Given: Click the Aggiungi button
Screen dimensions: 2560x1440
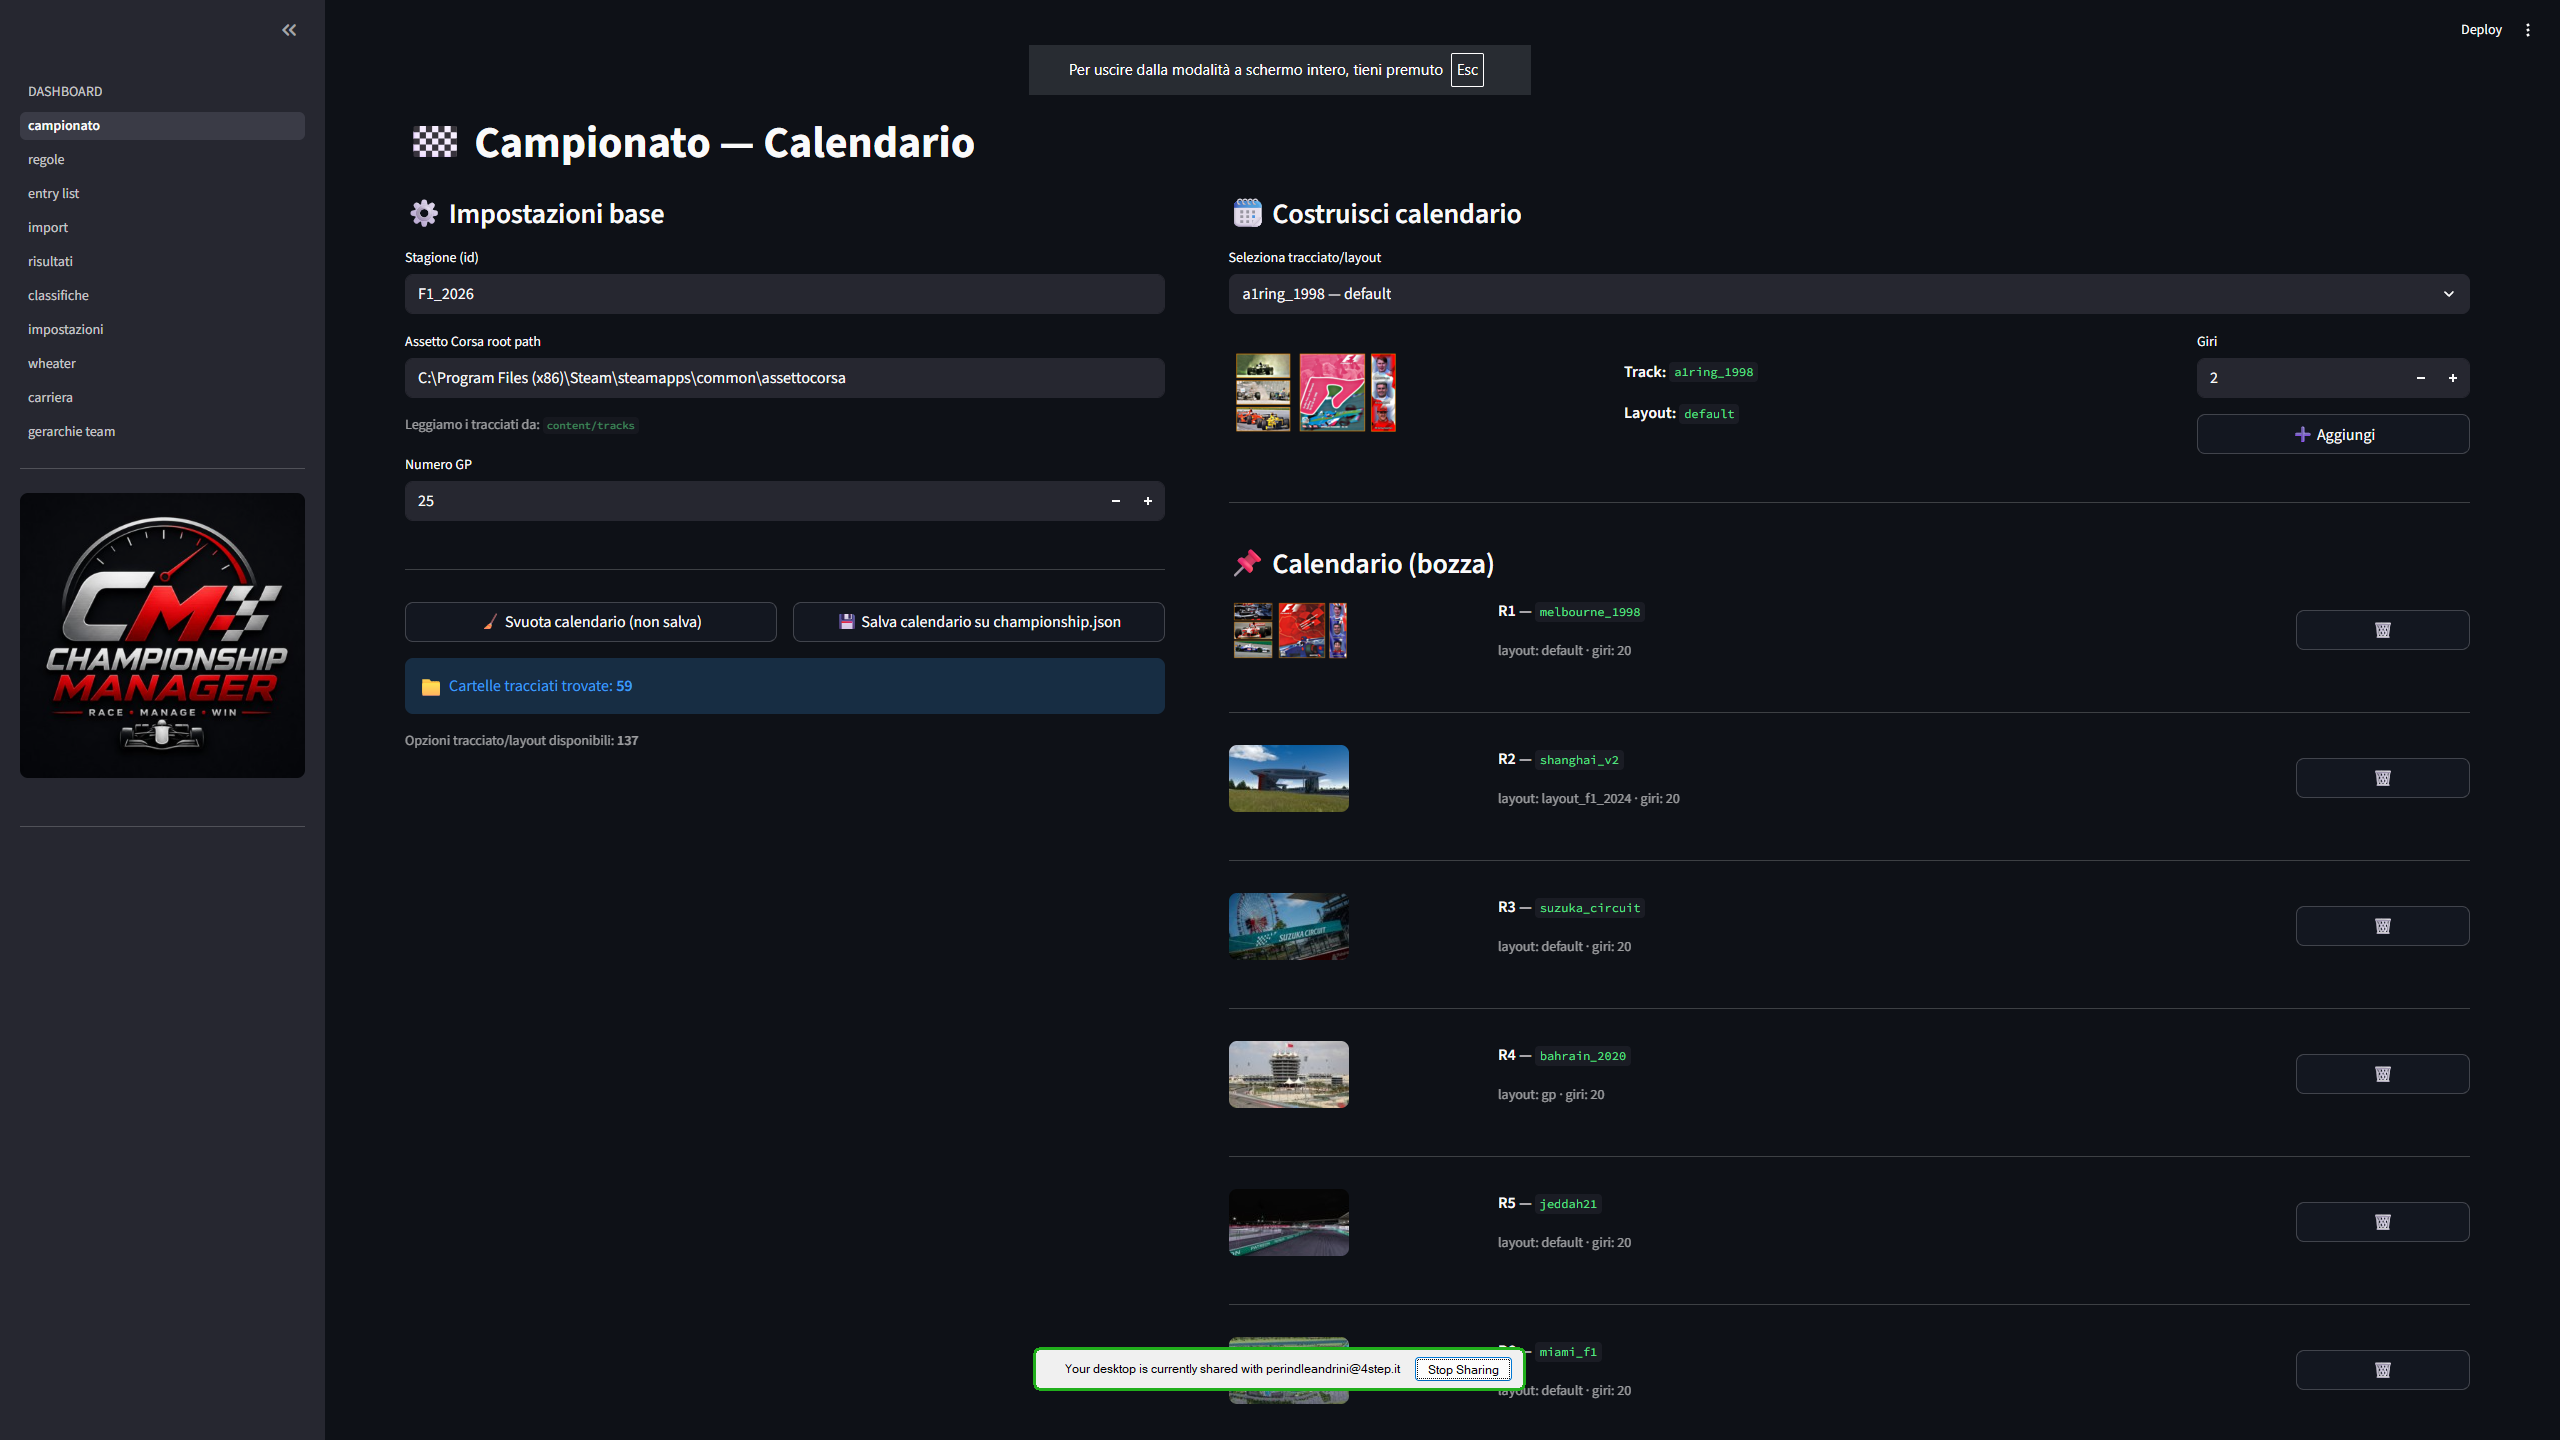Looking at the screenshot, I should point(2333,434).
